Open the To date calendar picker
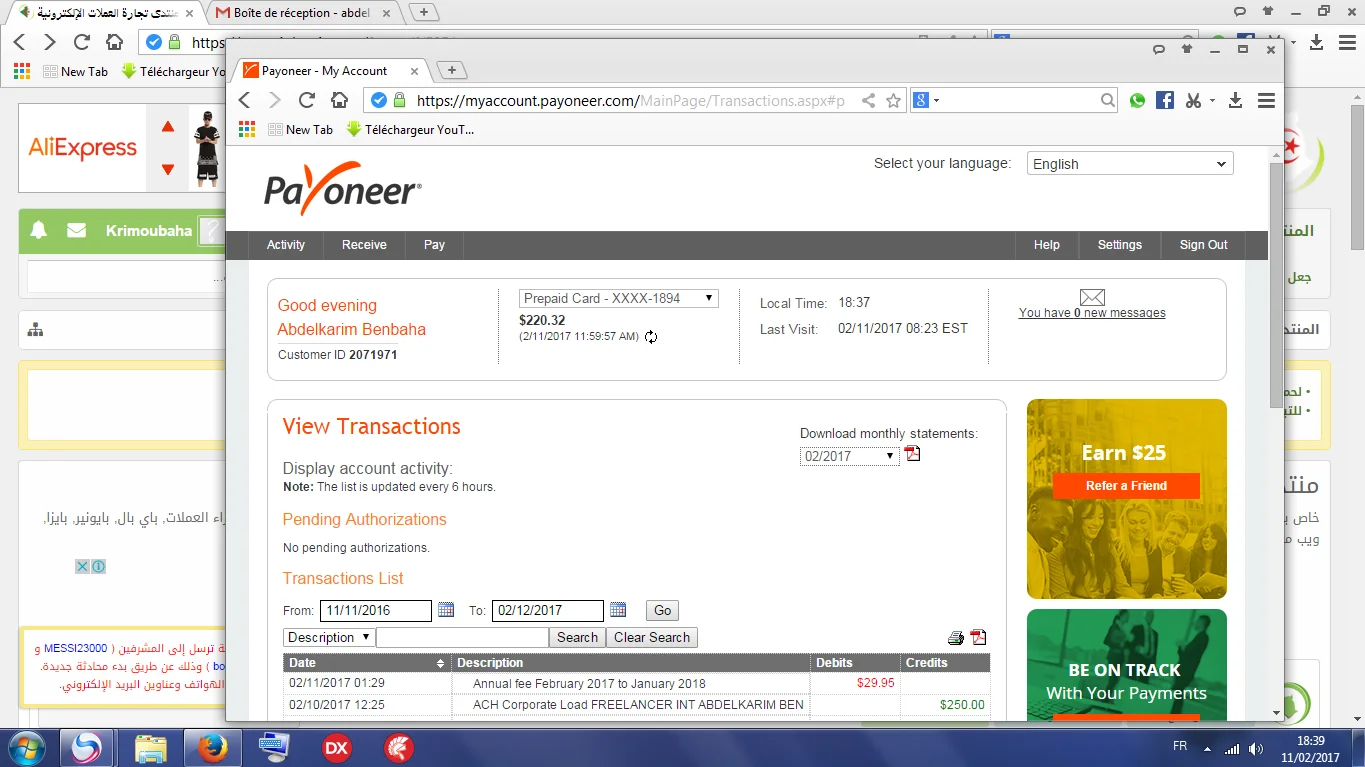 tap(618, 610)
